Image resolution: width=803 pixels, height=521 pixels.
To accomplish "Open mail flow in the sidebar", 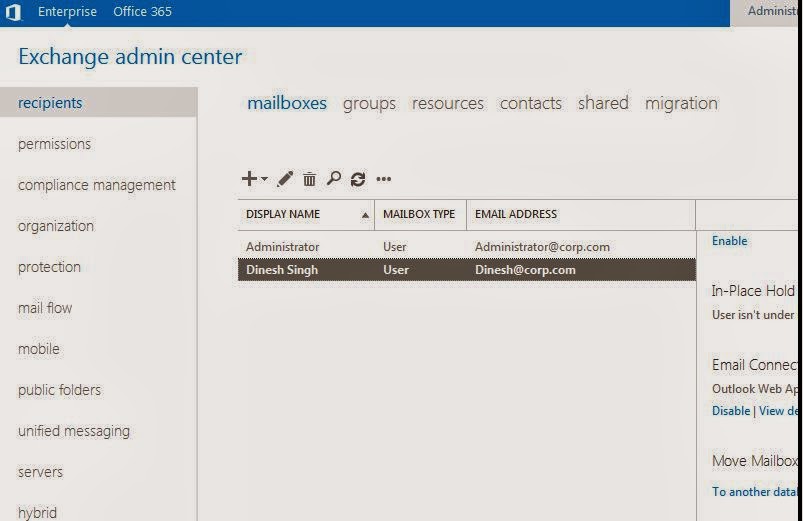I will [x=45, y=308].
